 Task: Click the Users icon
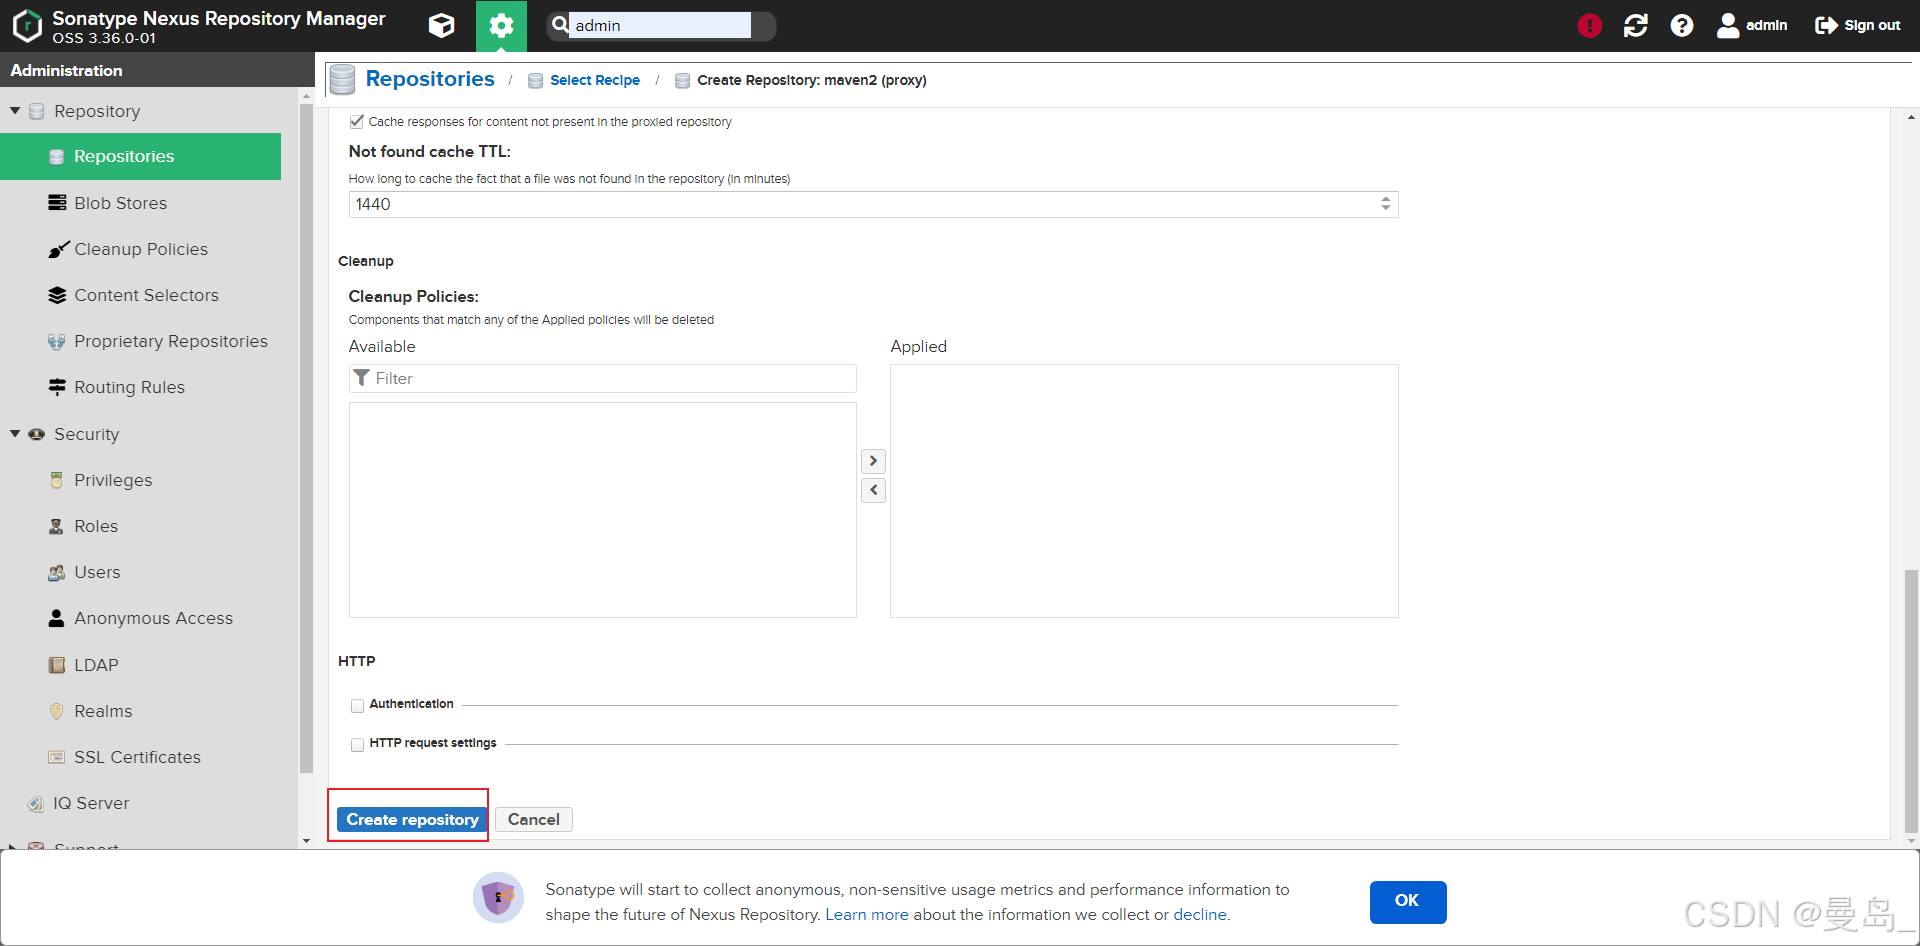tap(57, 572)
